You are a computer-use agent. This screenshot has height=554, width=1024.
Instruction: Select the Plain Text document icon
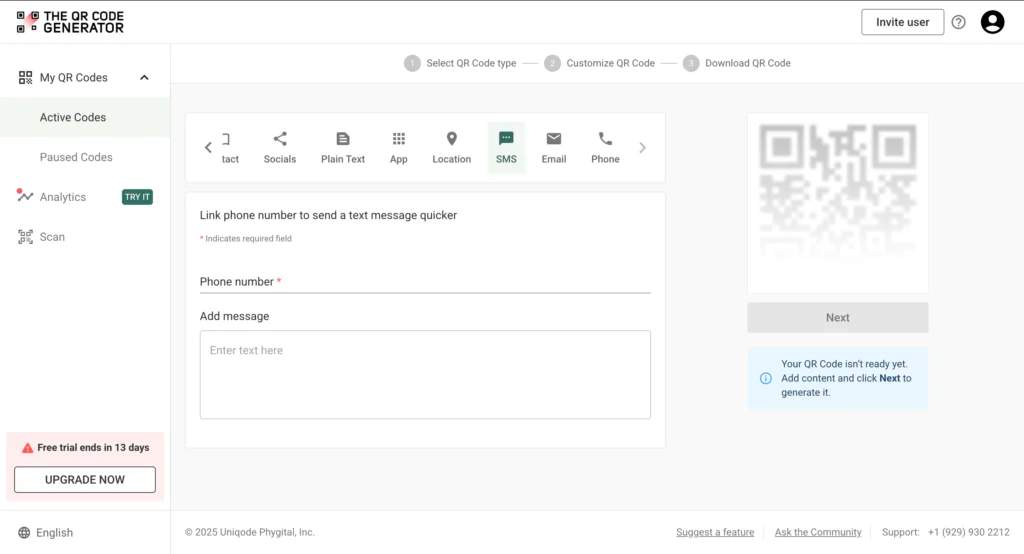[343, 138]
